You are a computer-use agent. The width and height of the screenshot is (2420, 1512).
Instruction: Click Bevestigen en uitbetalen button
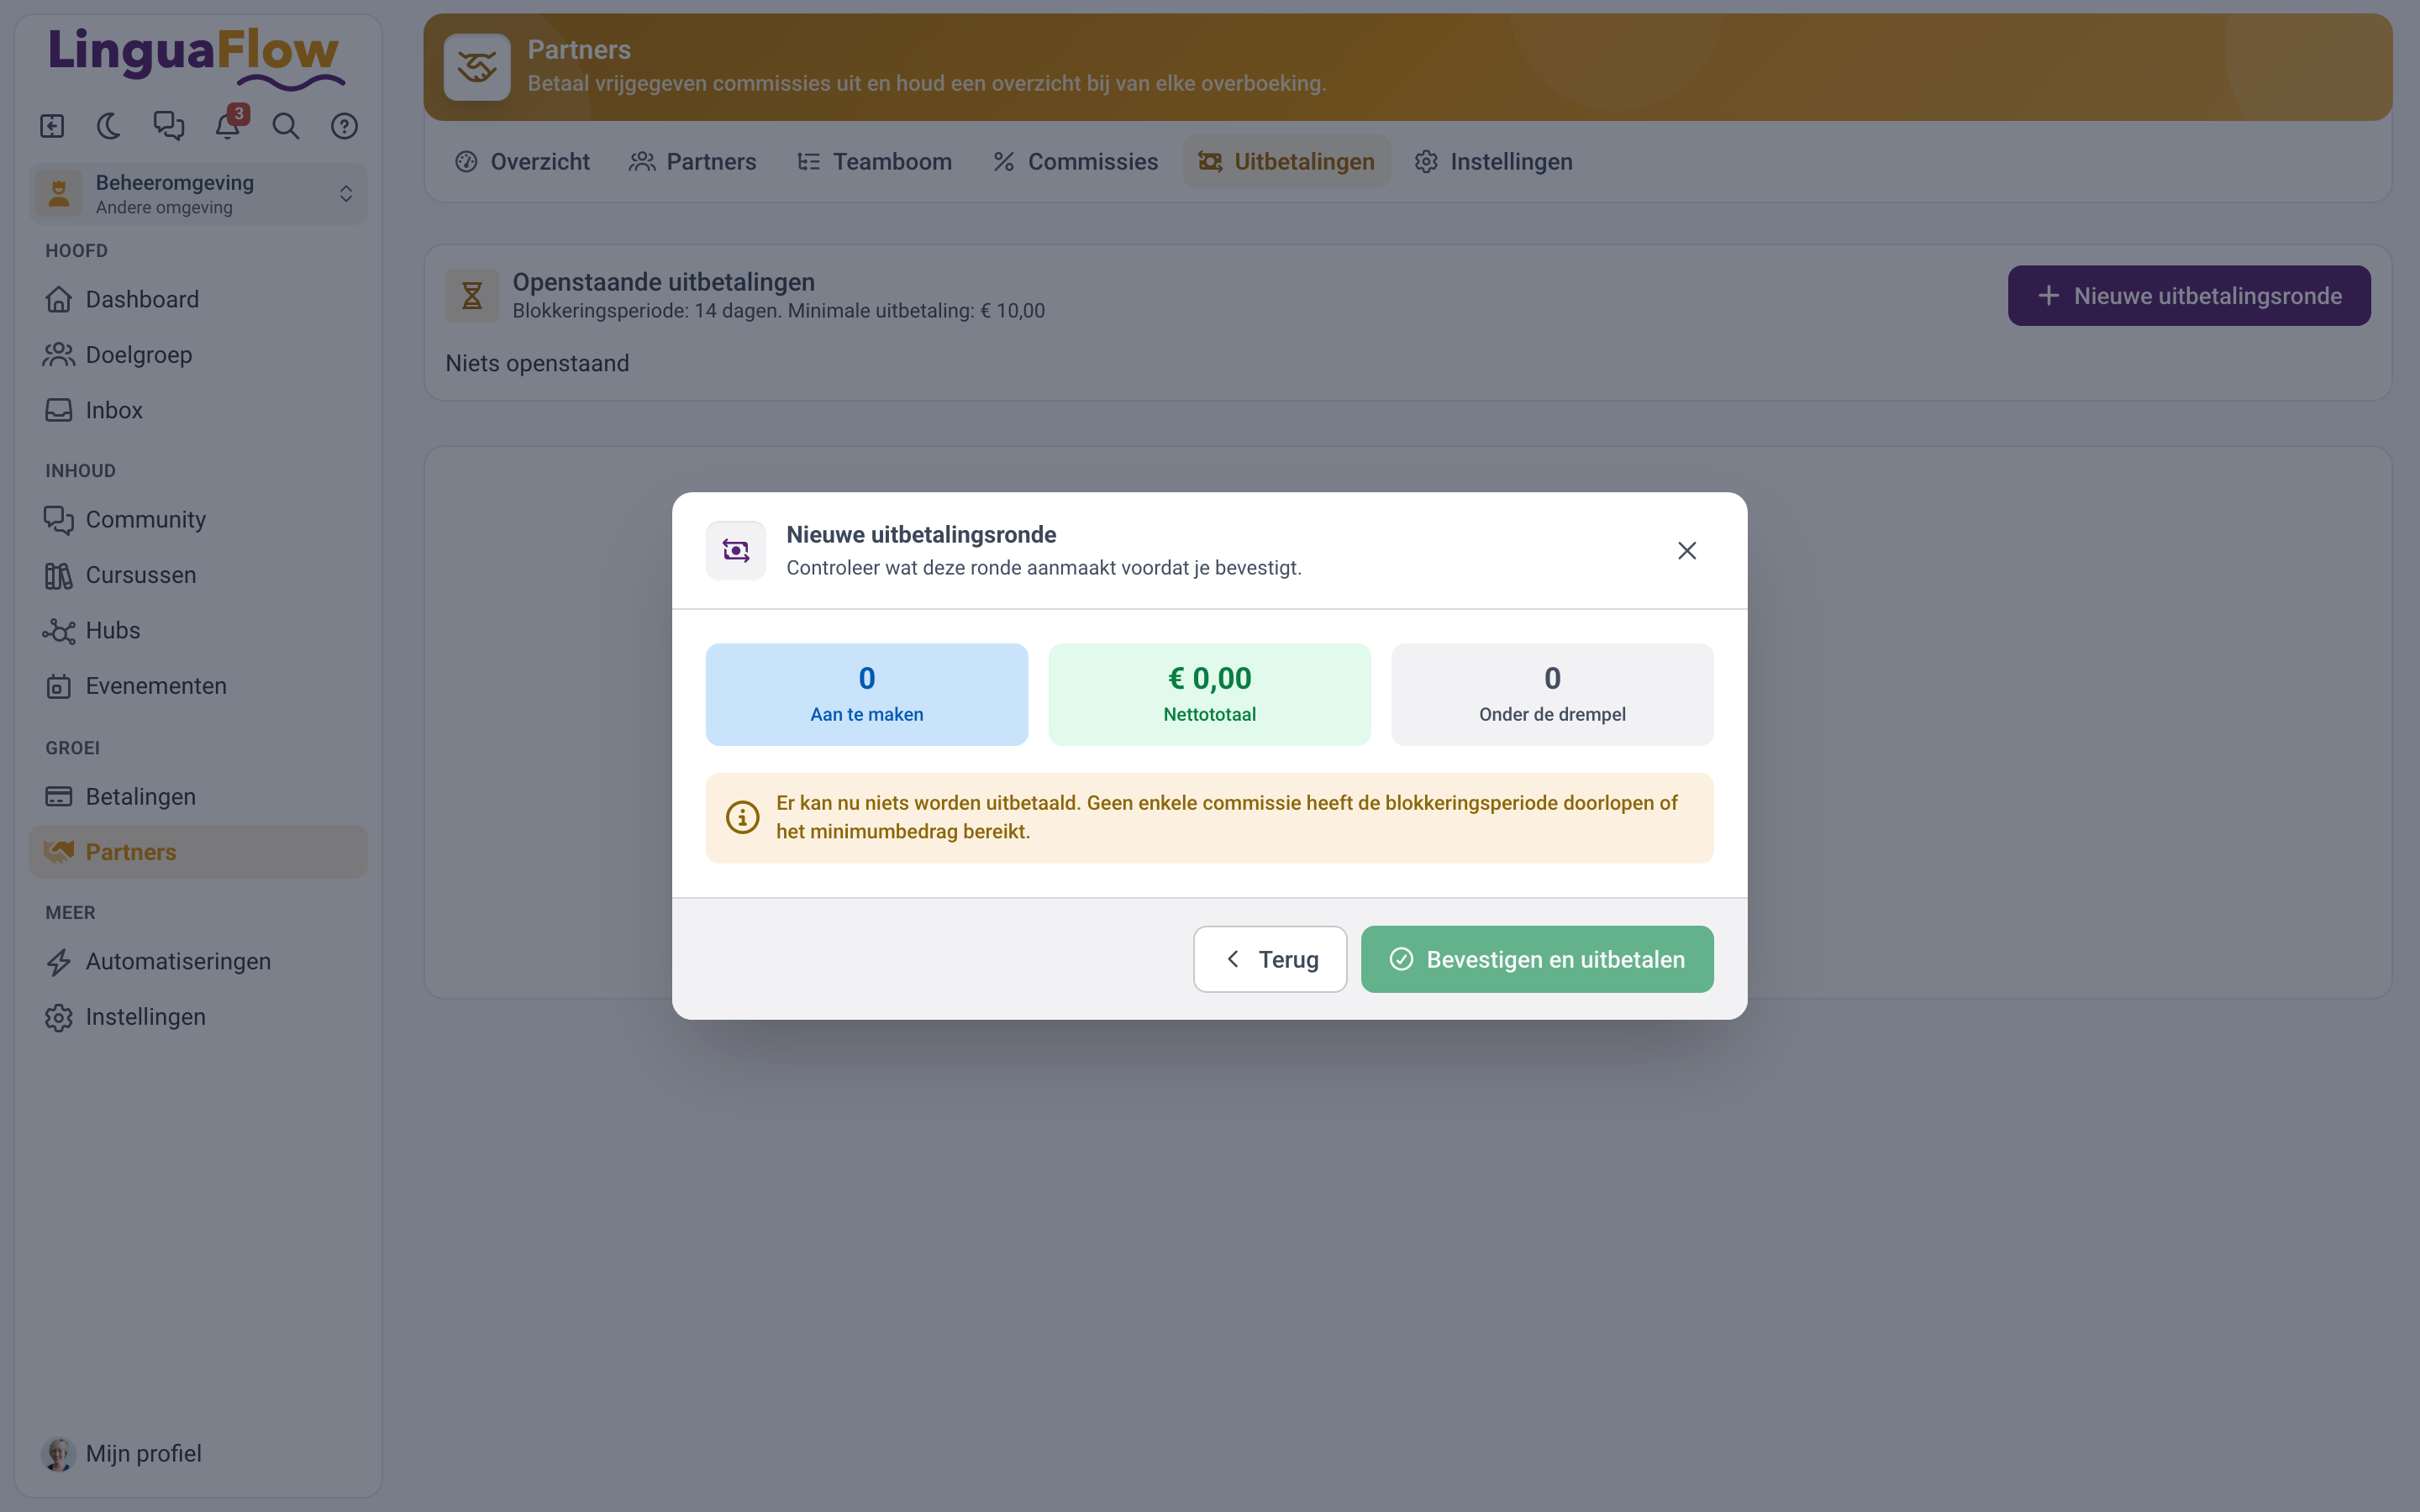pyautogui.click(x=1537, y=960)
